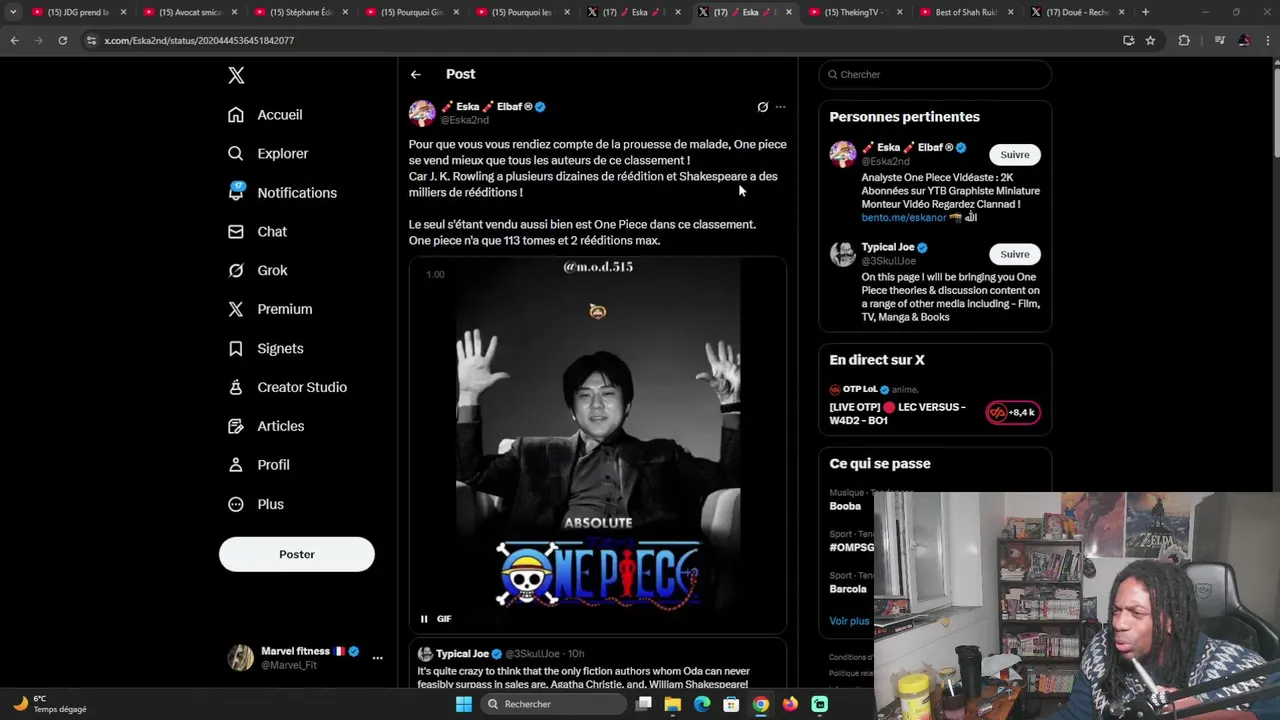This screenshot has width=1280, height=720.
Task: Open Typical Joe's profile in relevant people
Action: click(888, 247)
